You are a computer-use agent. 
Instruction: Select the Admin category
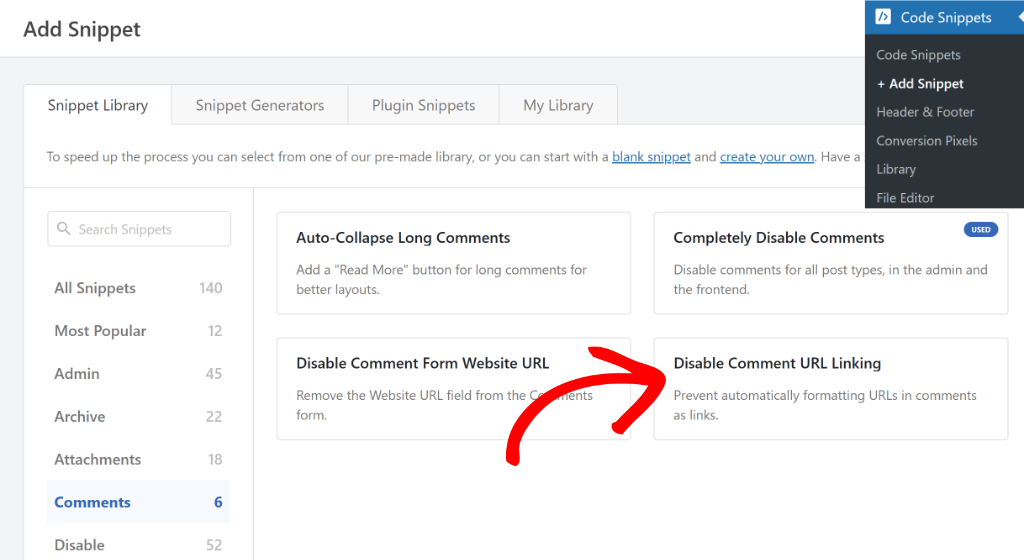click(x=138, y=373)
